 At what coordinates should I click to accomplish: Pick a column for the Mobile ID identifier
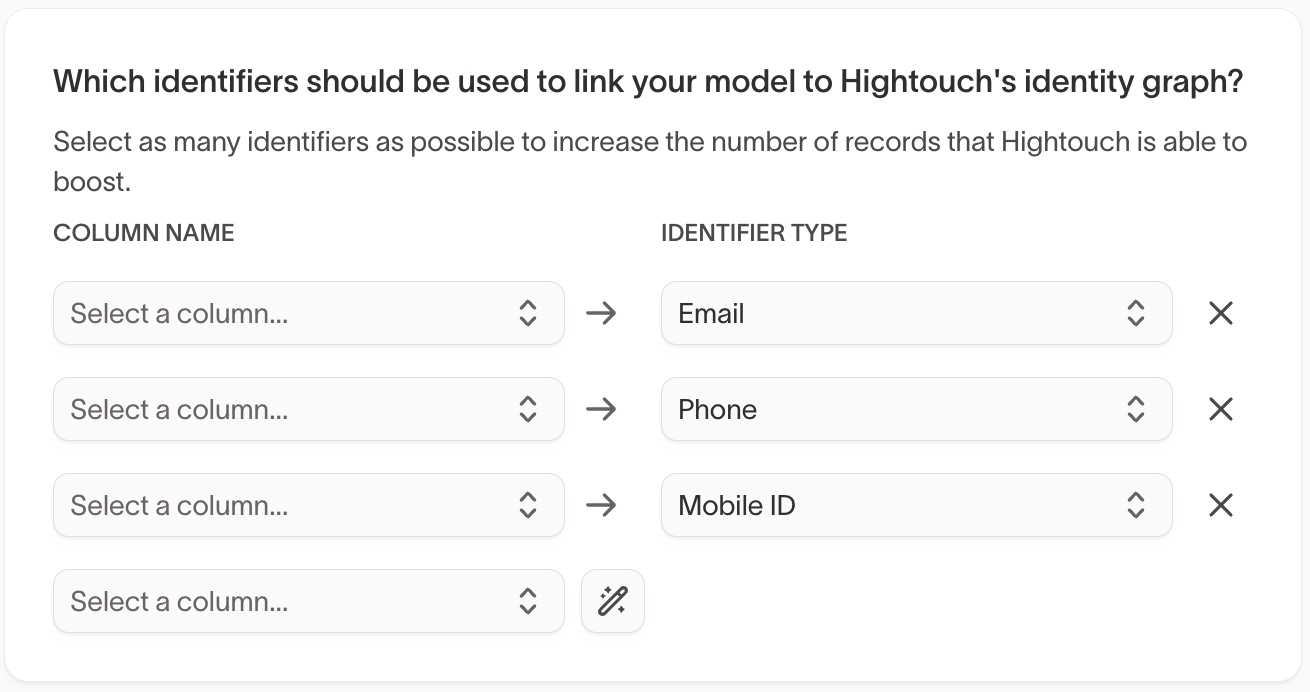coord(308,506)
